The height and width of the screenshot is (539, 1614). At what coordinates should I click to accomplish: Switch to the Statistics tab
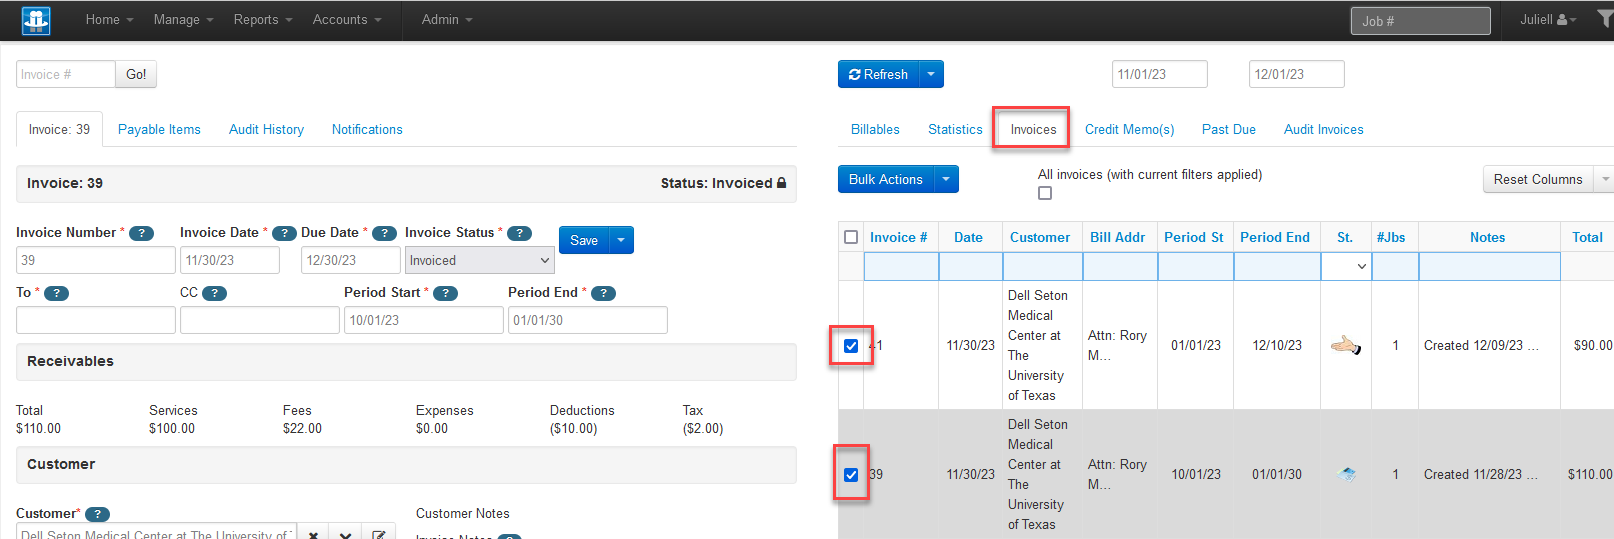[955, 129]
